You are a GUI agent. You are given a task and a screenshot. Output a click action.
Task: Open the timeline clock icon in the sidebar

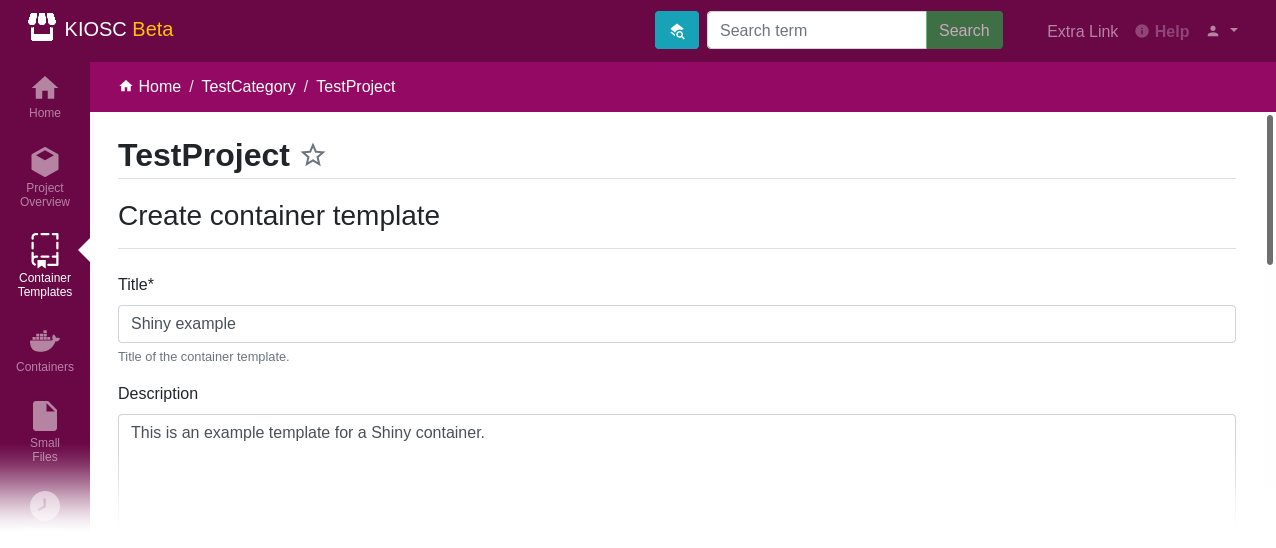pyautogui.click(x=45, y=506)
